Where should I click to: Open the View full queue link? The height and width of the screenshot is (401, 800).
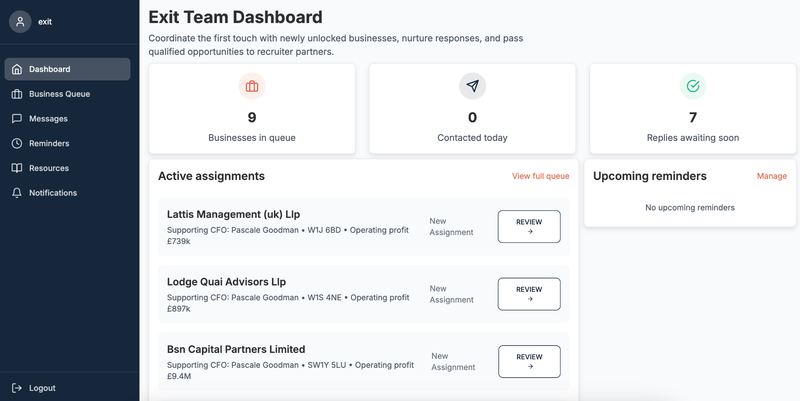[x=541, y=176]
